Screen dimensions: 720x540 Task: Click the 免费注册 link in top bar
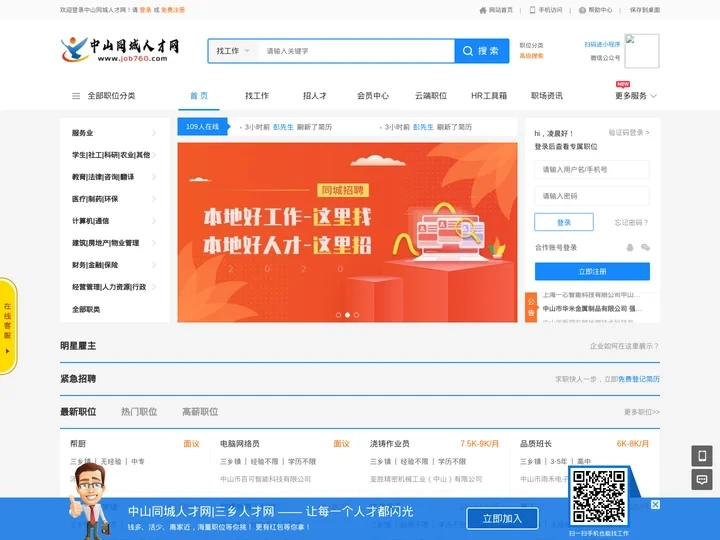(x=173, y=10)
